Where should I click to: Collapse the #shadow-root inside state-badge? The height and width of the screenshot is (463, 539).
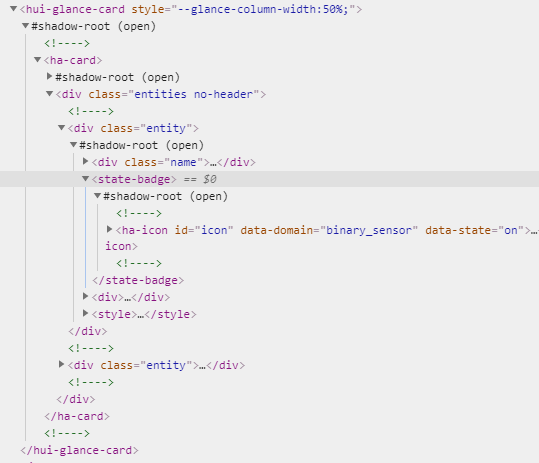click(x=98, y=196)
